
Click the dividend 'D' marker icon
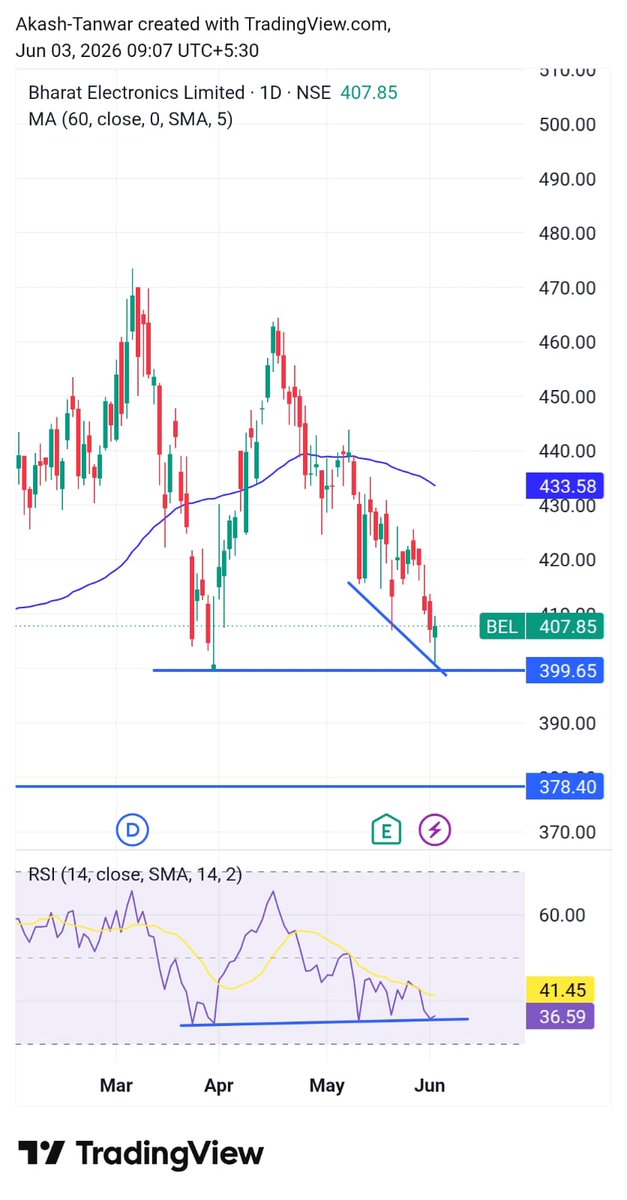pyautogui.click(x=132, y=828)
